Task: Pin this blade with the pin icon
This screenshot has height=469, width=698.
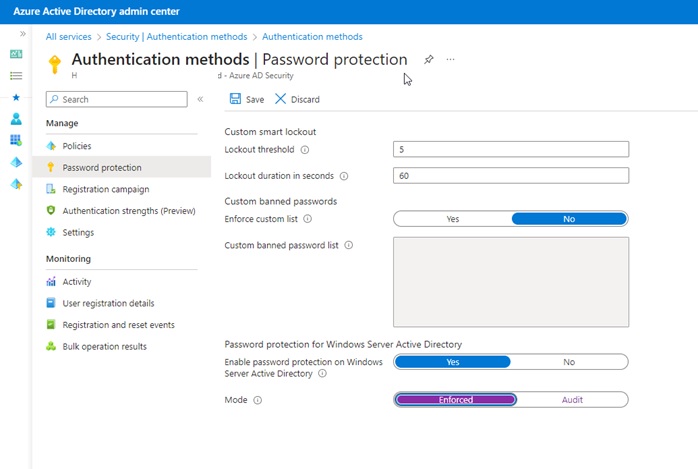Action: [429, 60]
